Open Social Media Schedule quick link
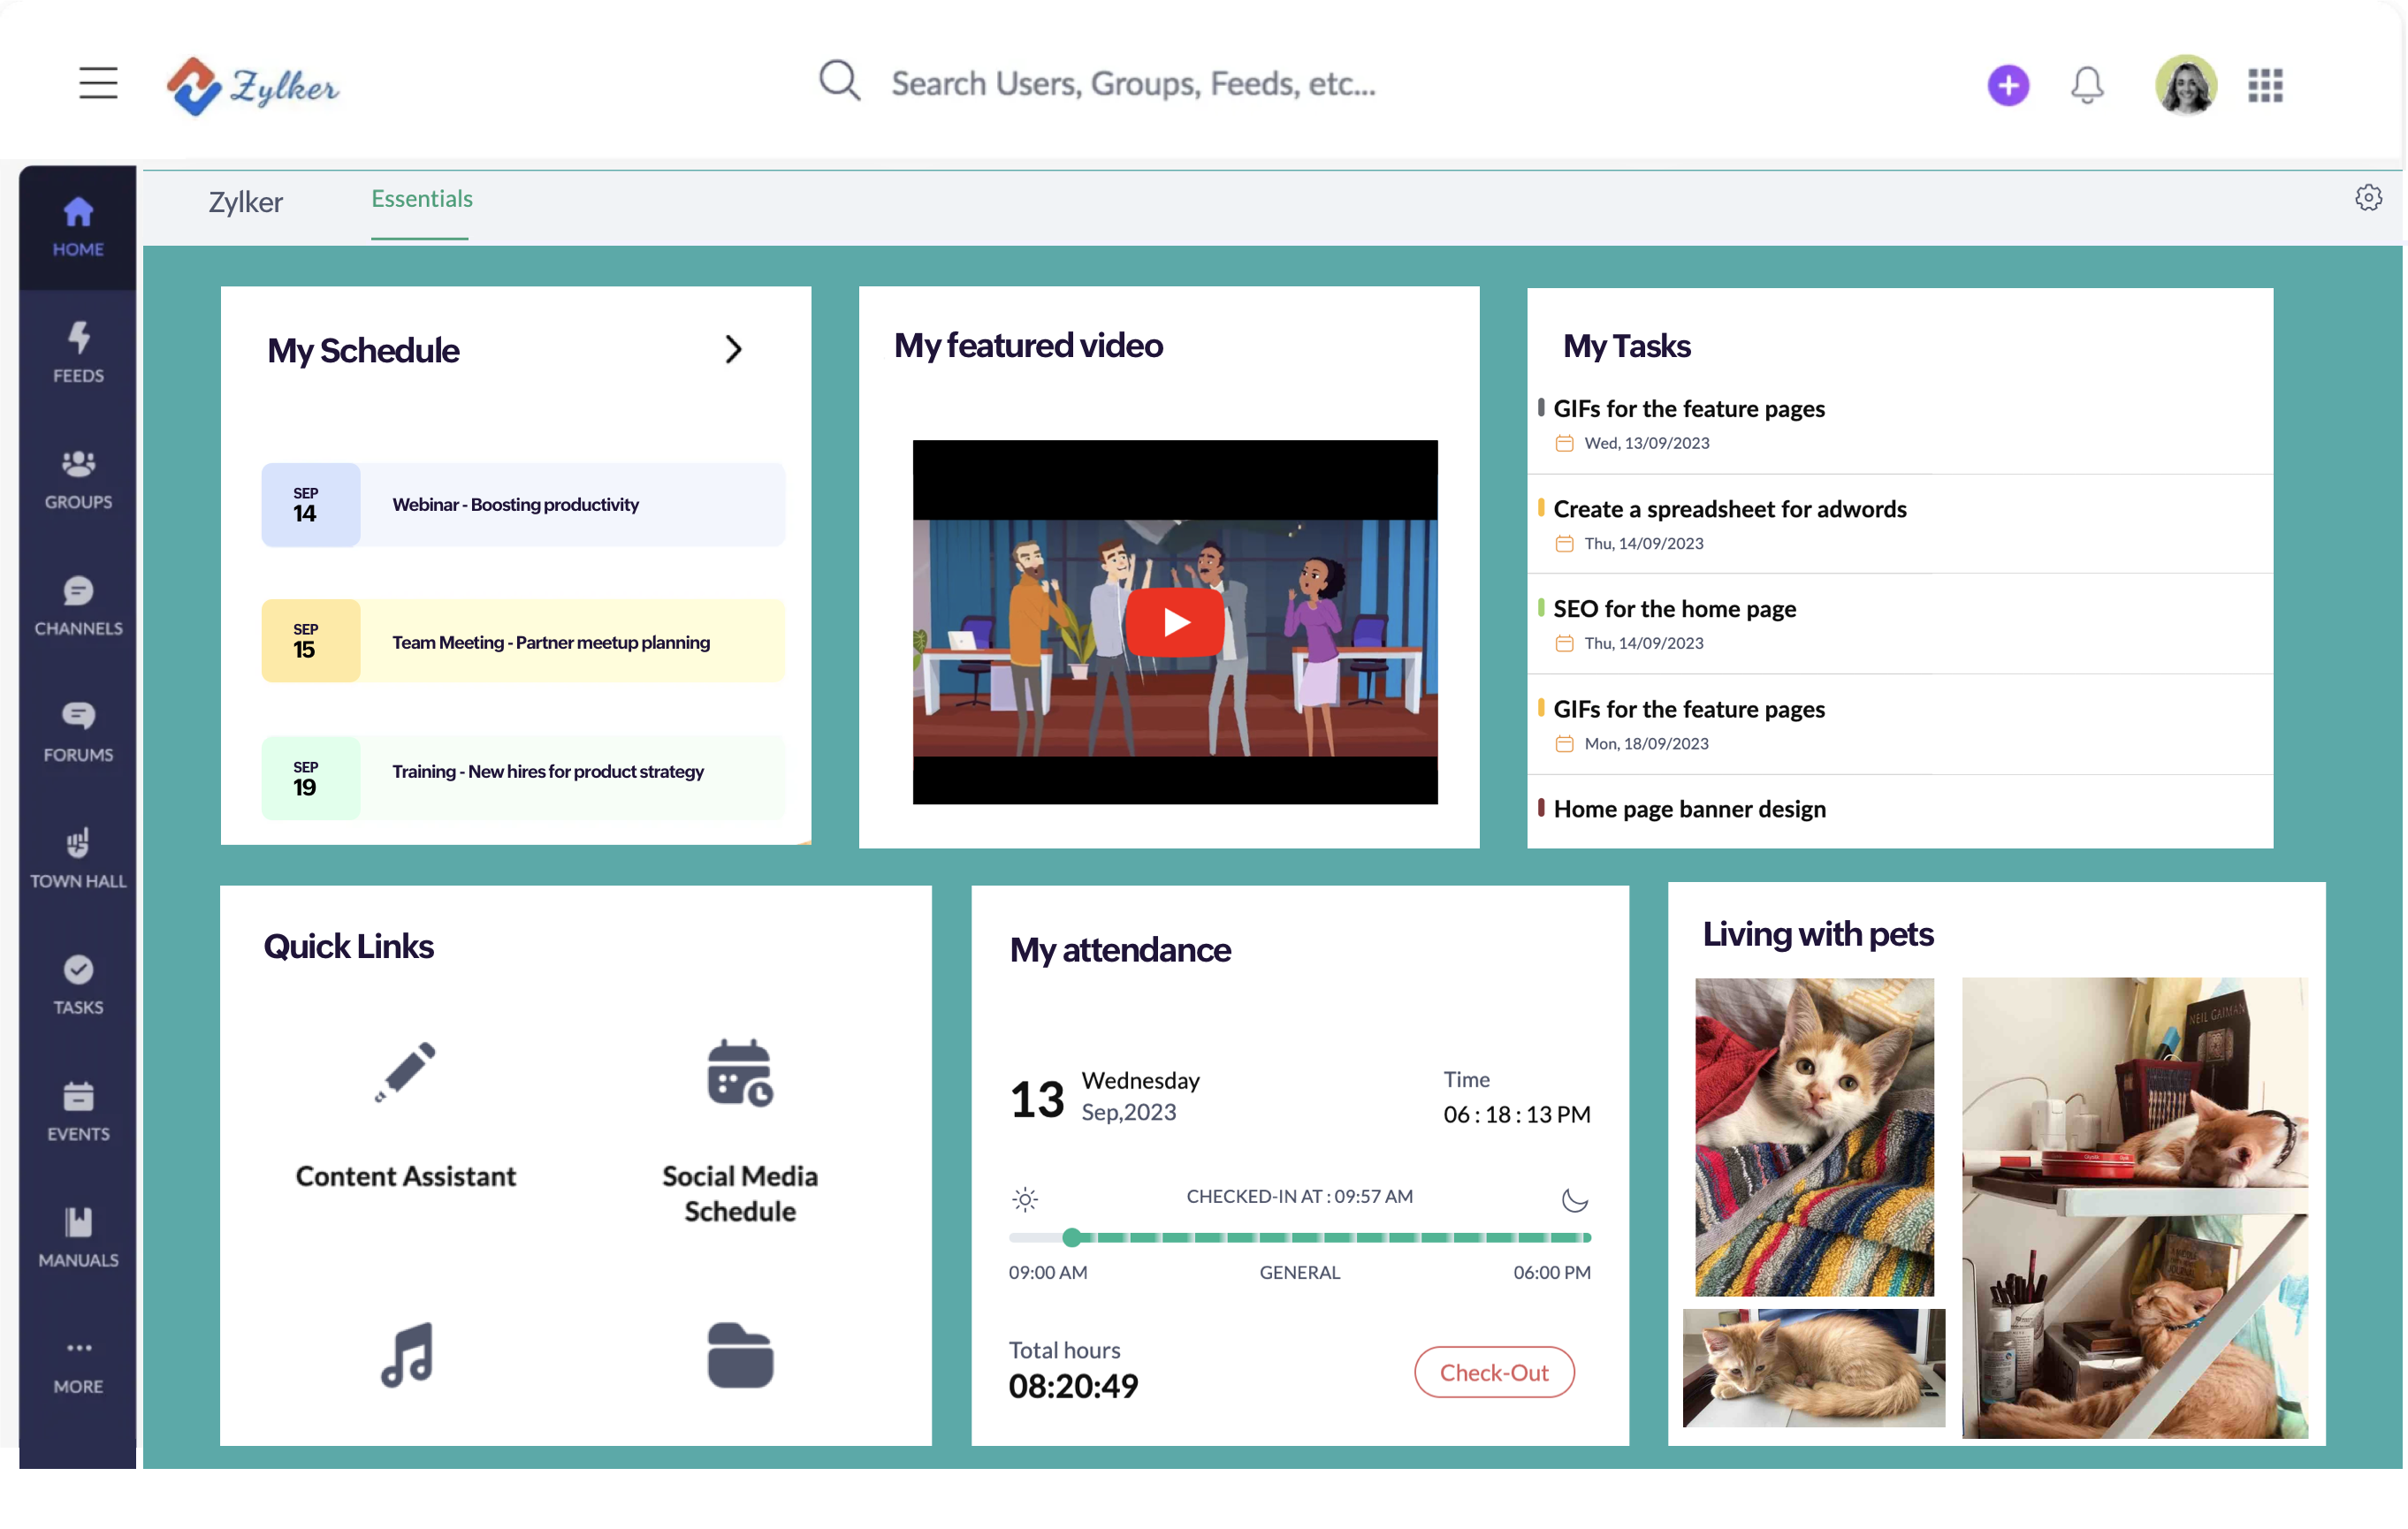The width and height of the screenshot is (2408, 1529). point(739,1130)
